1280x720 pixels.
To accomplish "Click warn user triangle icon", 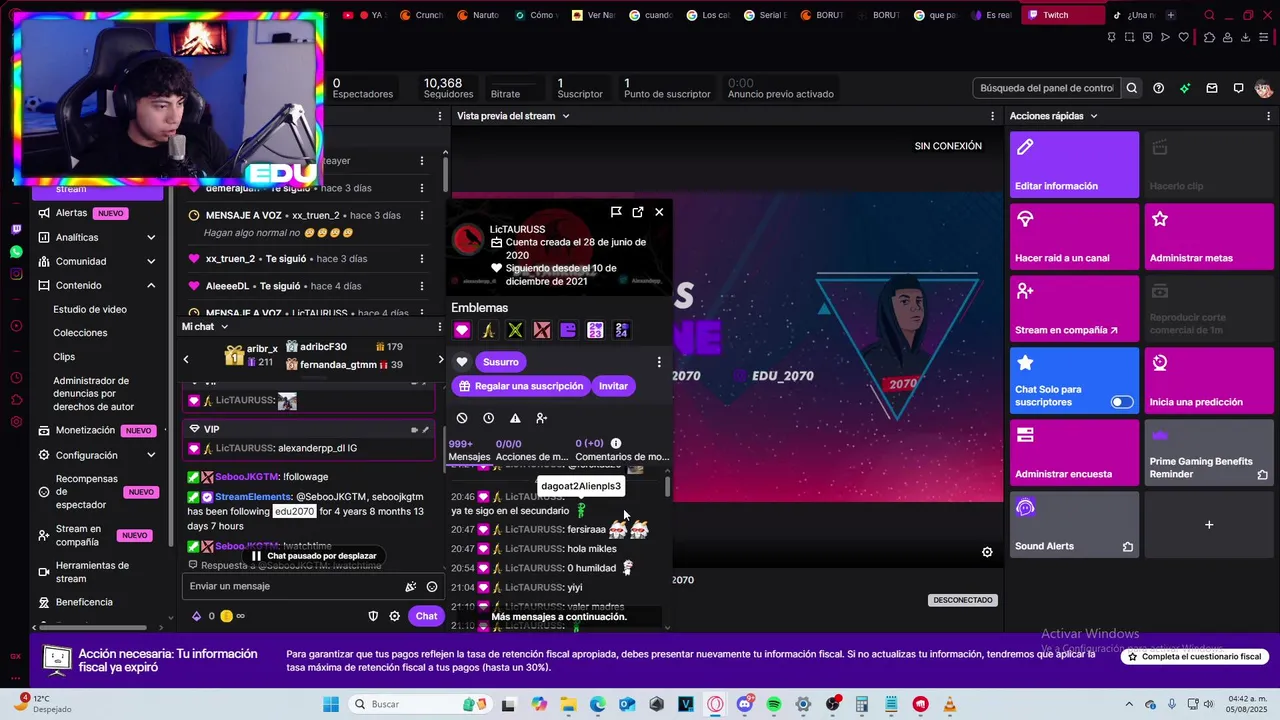I will pos(515,418).
